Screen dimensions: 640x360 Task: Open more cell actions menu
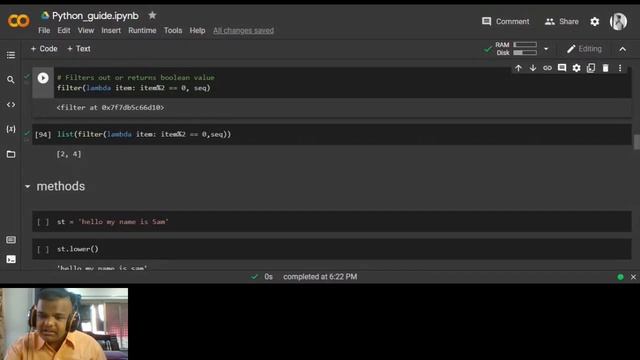tap(620, 68)
